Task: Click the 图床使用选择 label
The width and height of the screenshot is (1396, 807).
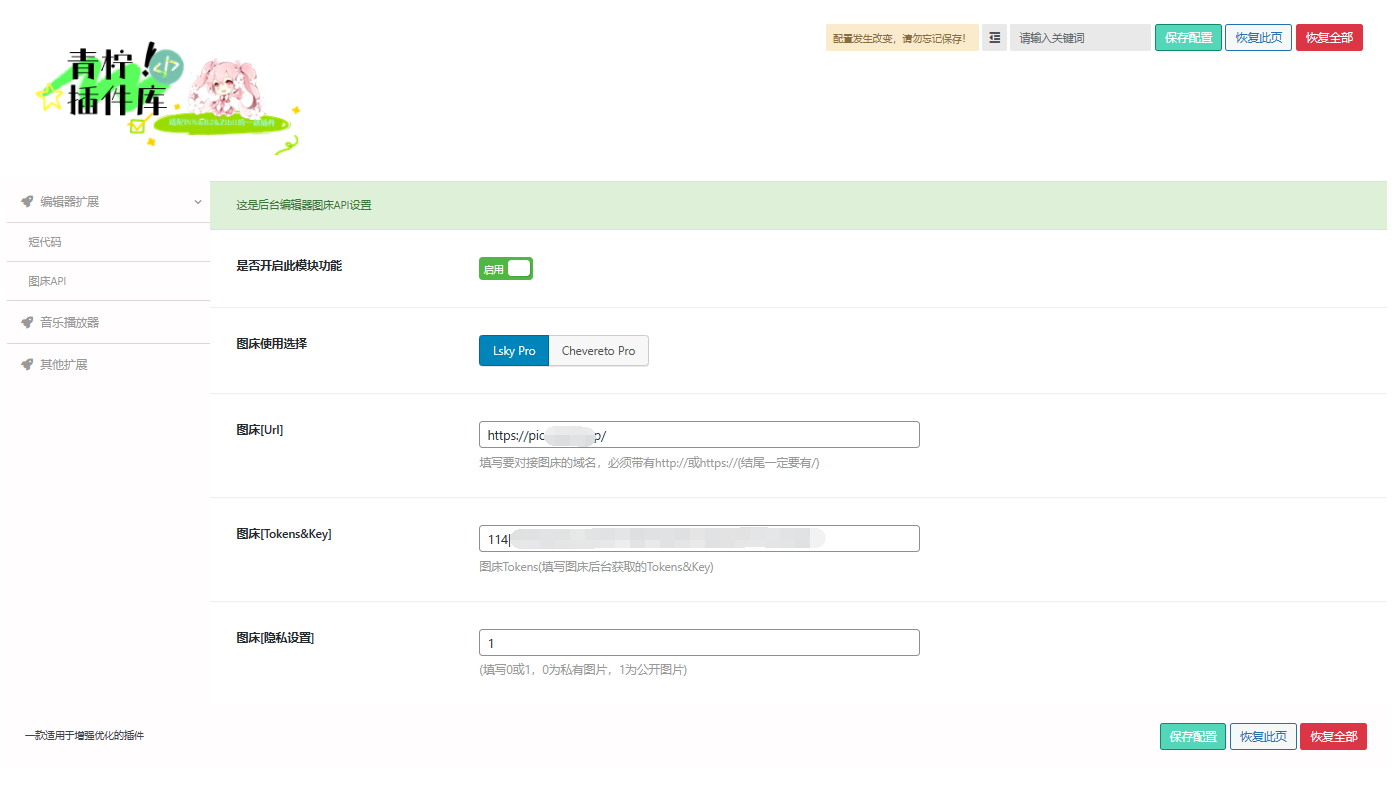Action: 271,344
